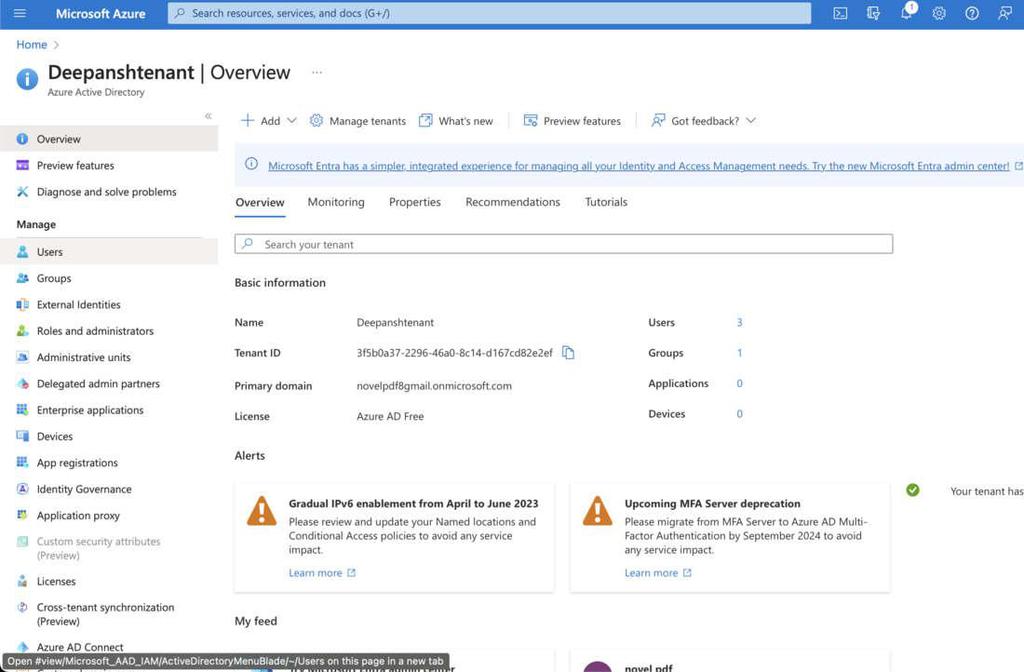The height and width of the screenshot is (672, 1024).
Task: Open the hamburger portal menu
Action: tap(20, 13)
